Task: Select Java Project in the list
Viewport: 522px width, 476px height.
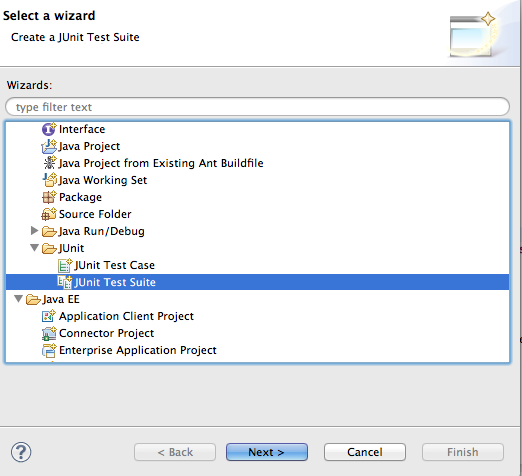Action: tap(89, 146)
